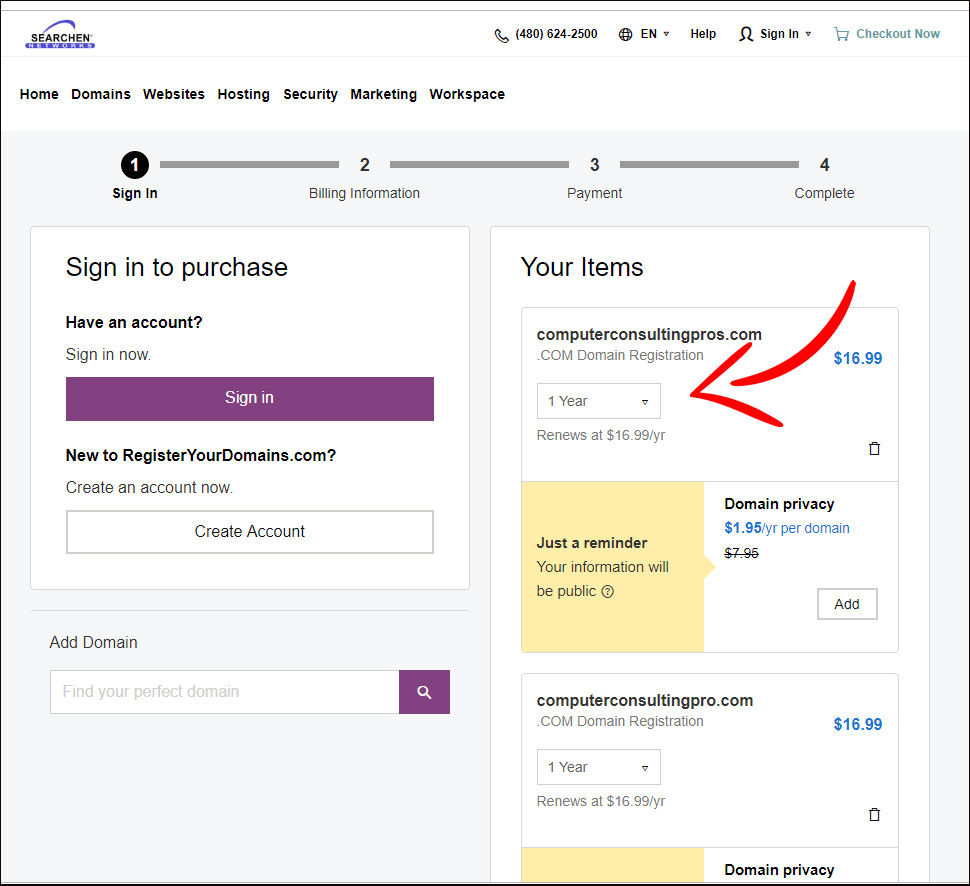The width and height of the screenshot is (970, 886).
Task: Add Domain privacy with the Add button
Action: click(847, 604)
